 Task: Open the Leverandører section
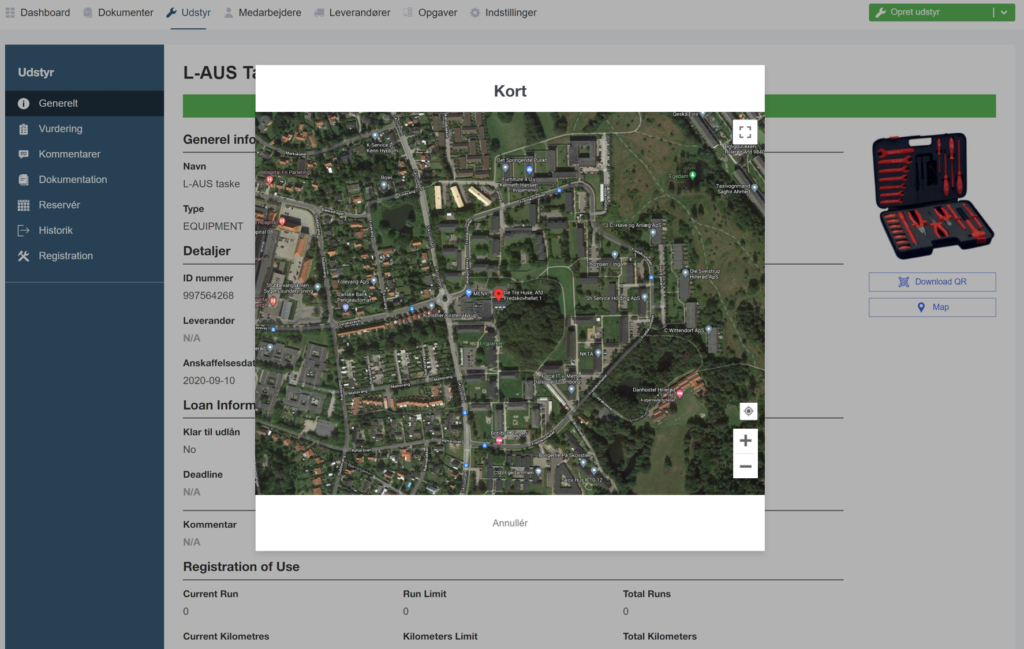point(352,12)
